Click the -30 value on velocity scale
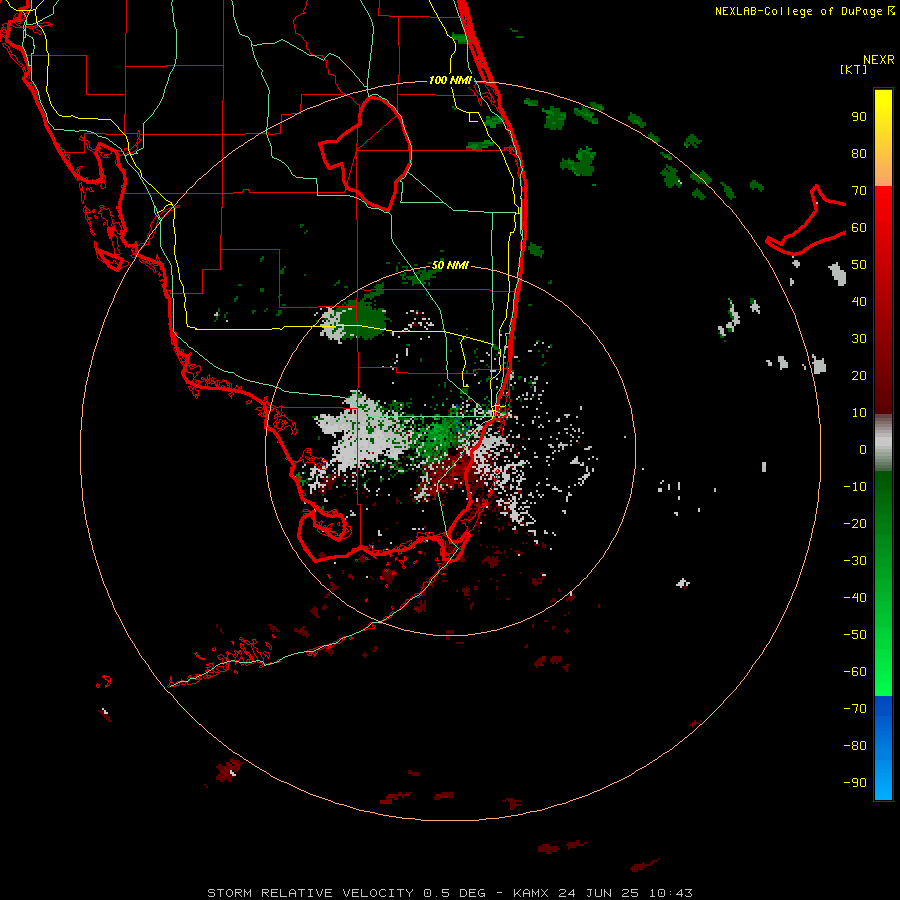900x900 pixels. pos(855,561)
